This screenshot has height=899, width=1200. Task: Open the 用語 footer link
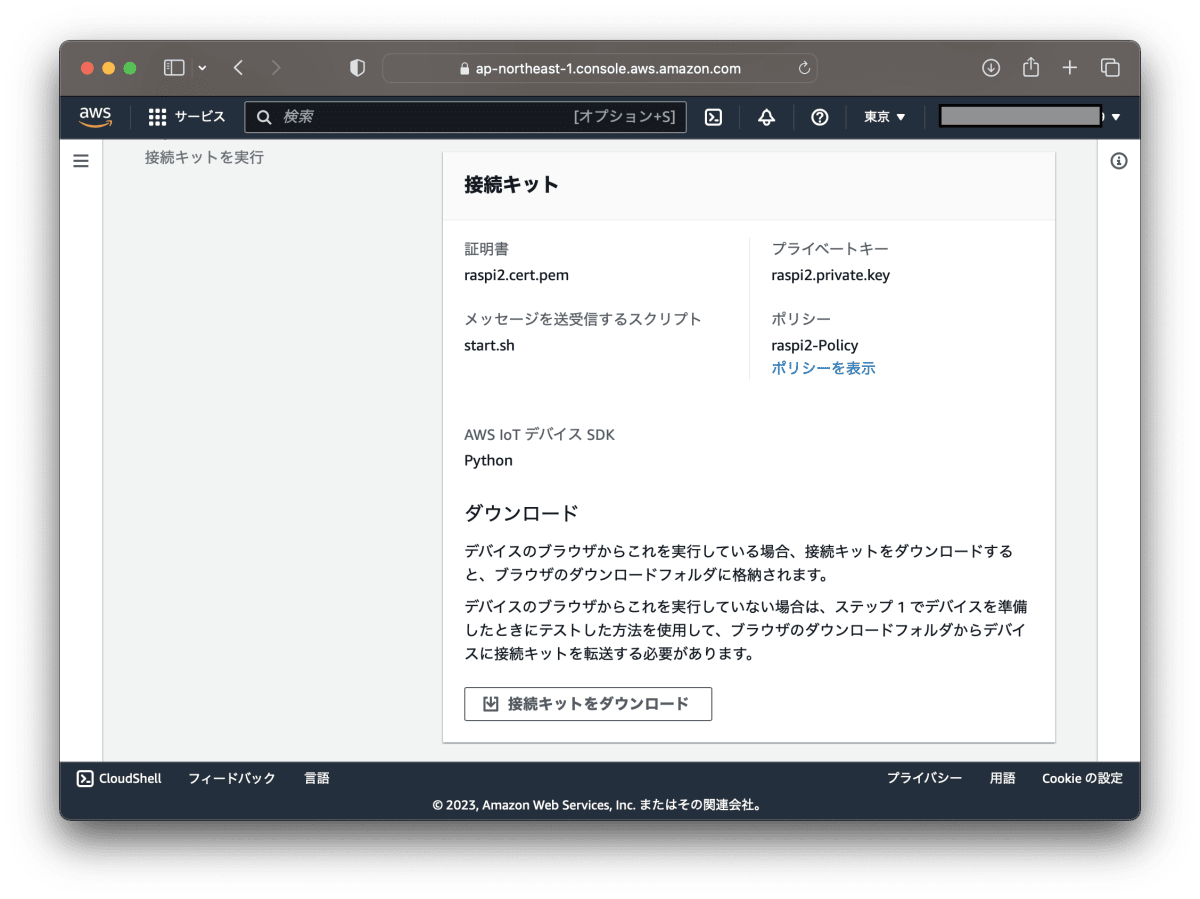(x=1002, y=778)
